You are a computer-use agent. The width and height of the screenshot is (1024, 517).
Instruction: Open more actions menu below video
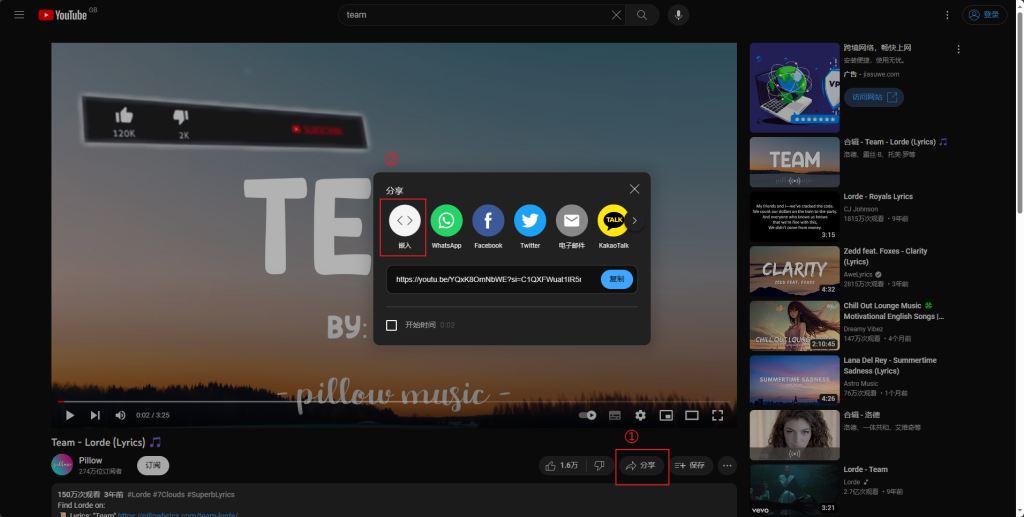[x=727, y=465]
